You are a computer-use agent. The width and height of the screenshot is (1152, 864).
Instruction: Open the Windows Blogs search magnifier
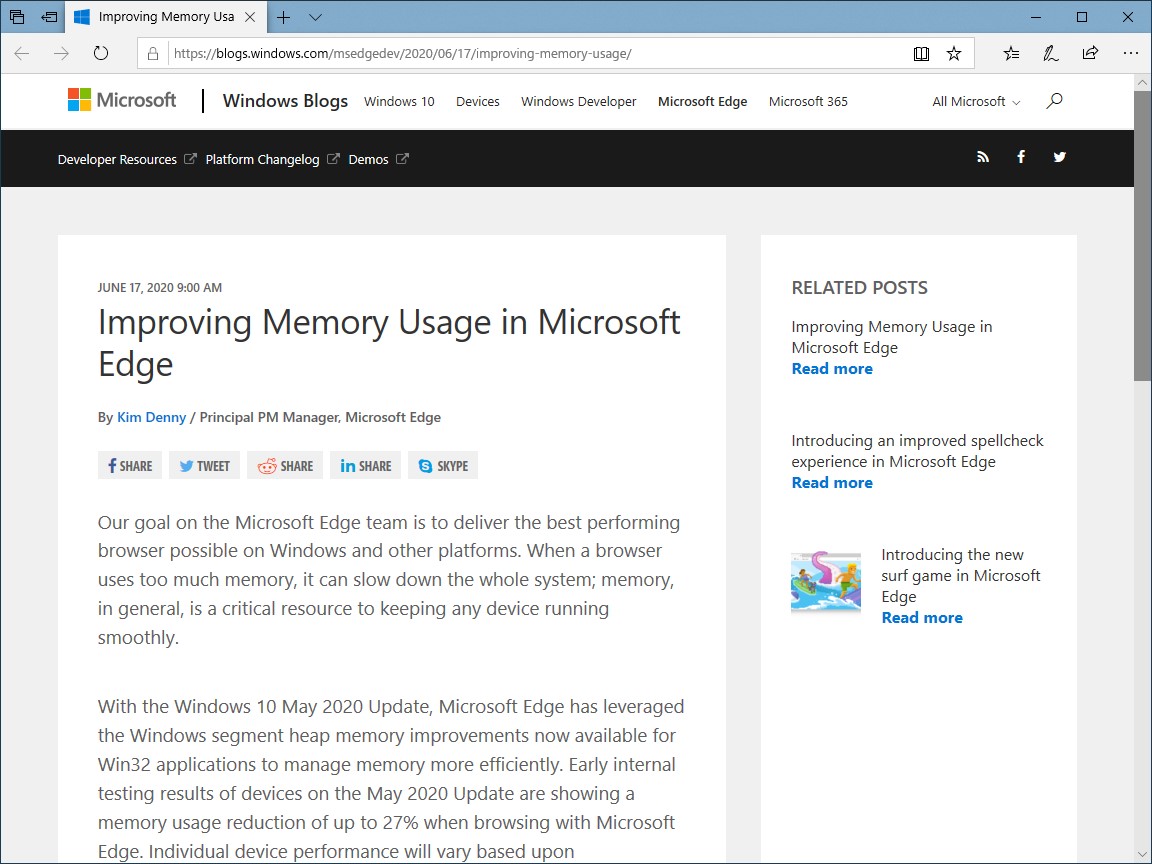[x=1053, y=101]
